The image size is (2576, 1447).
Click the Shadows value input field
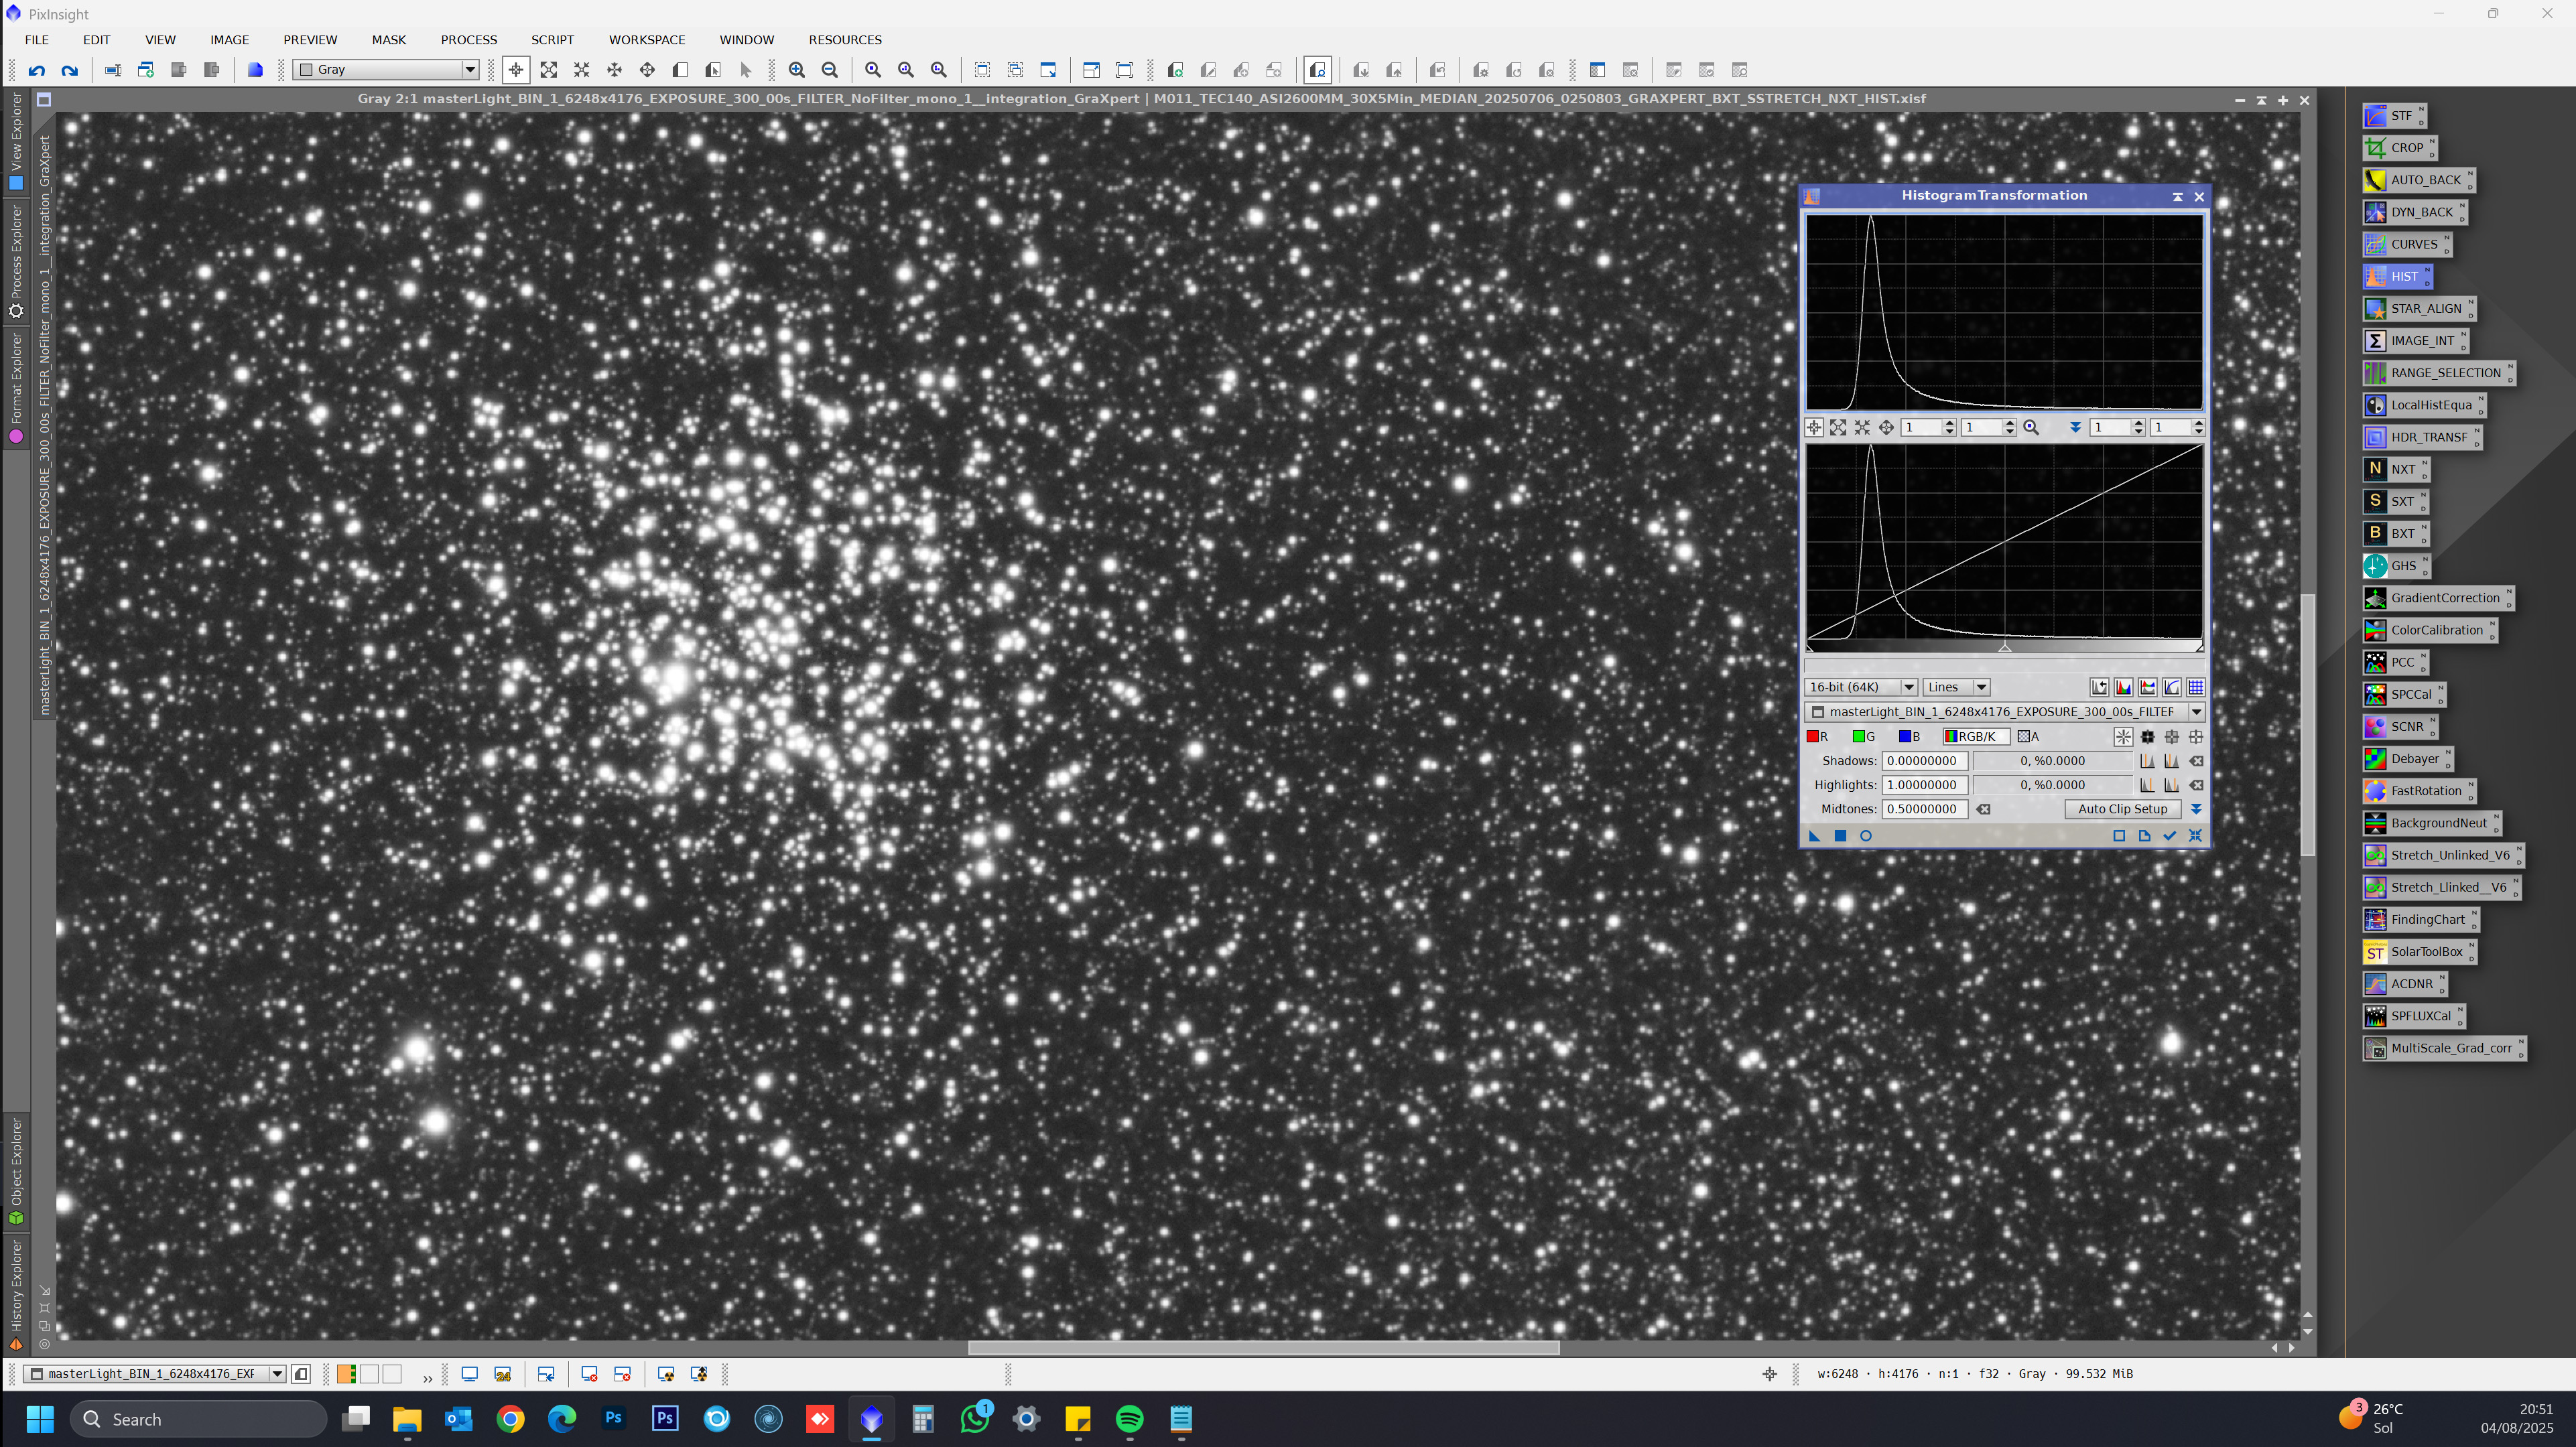1923,761
